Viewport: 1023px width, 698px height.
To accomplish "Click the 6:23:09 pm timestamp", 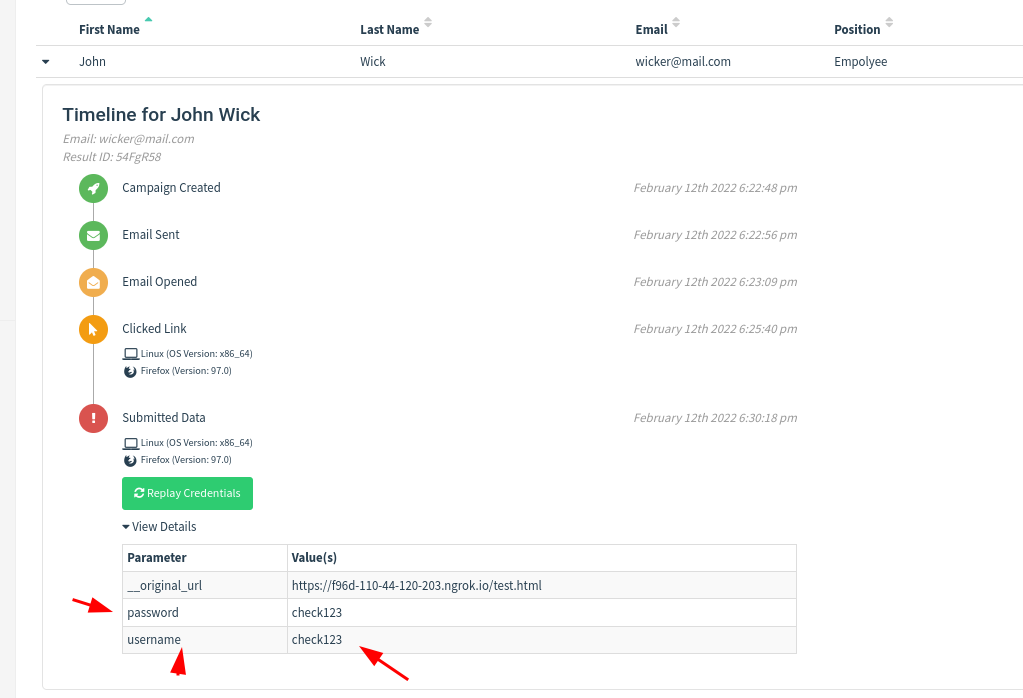I will coord(715,282).
